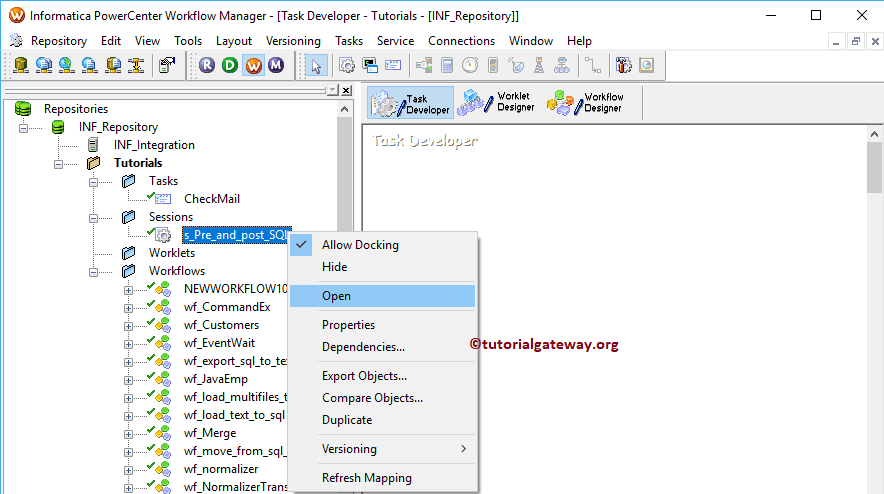The height and width of the screenshot is (494, 884).
Task: Click the traffic-light control task icon
Action: click(493, 65)
